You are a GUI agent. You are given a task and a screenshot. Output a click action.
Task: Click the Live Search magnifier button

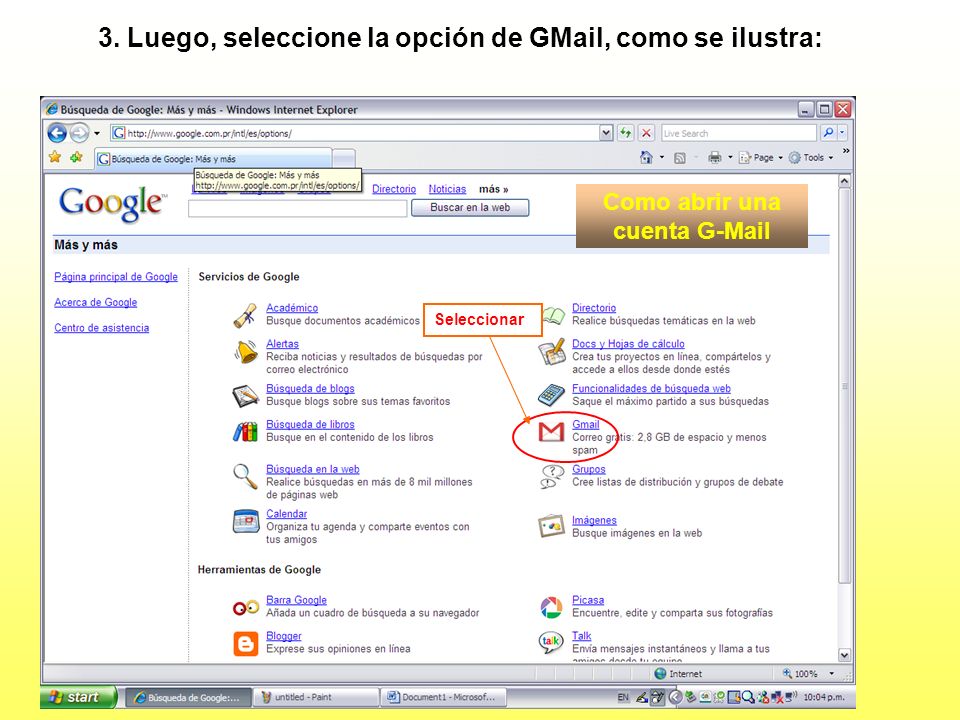point(828,132)
